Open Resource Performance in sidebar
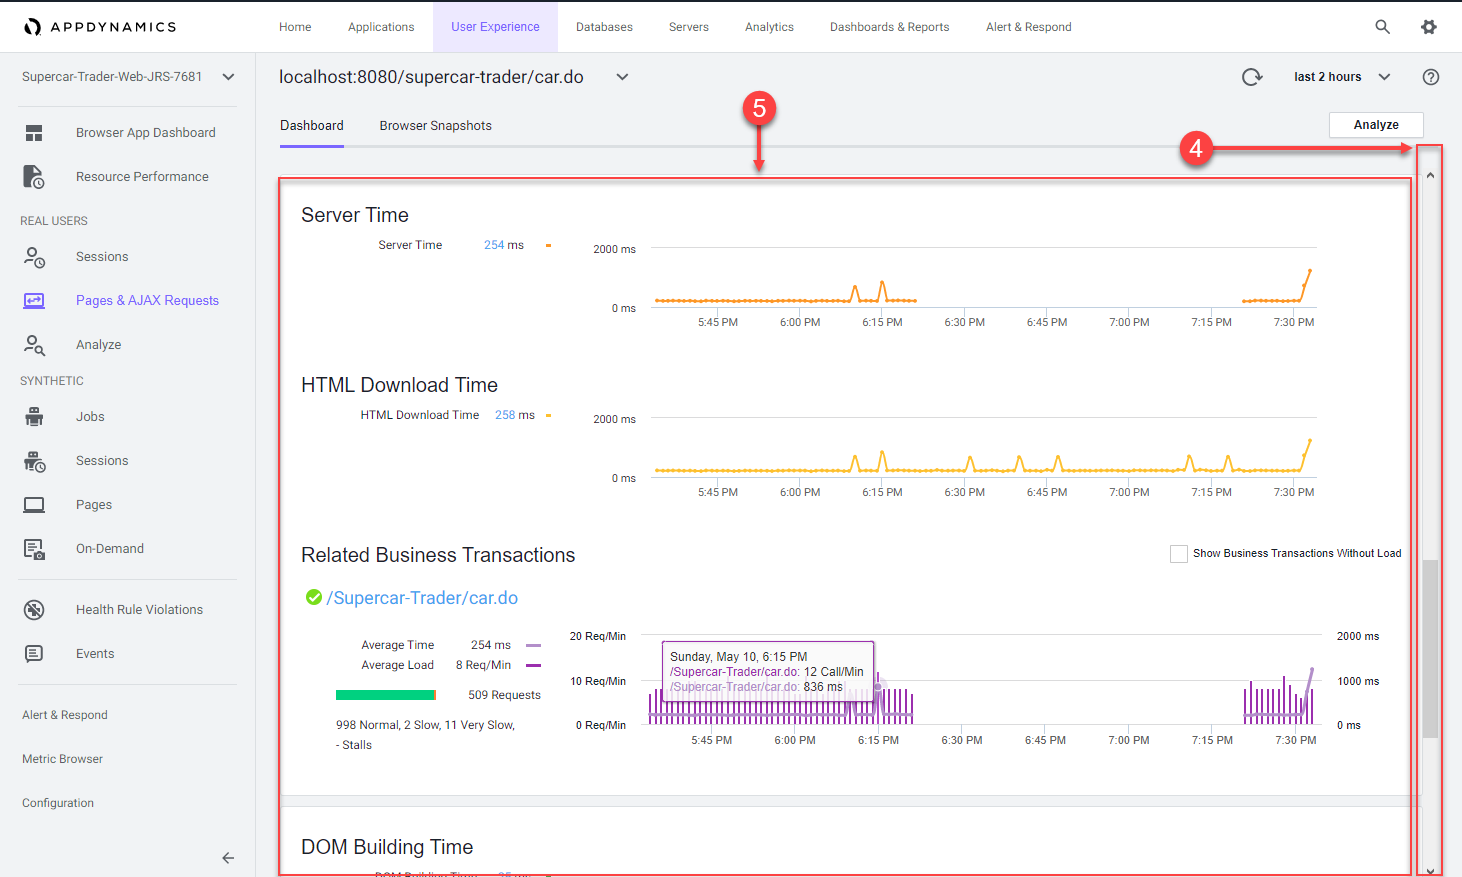The width and height of the screenshot is (1462, 877). pyautogui.click(x=142, y=177)
